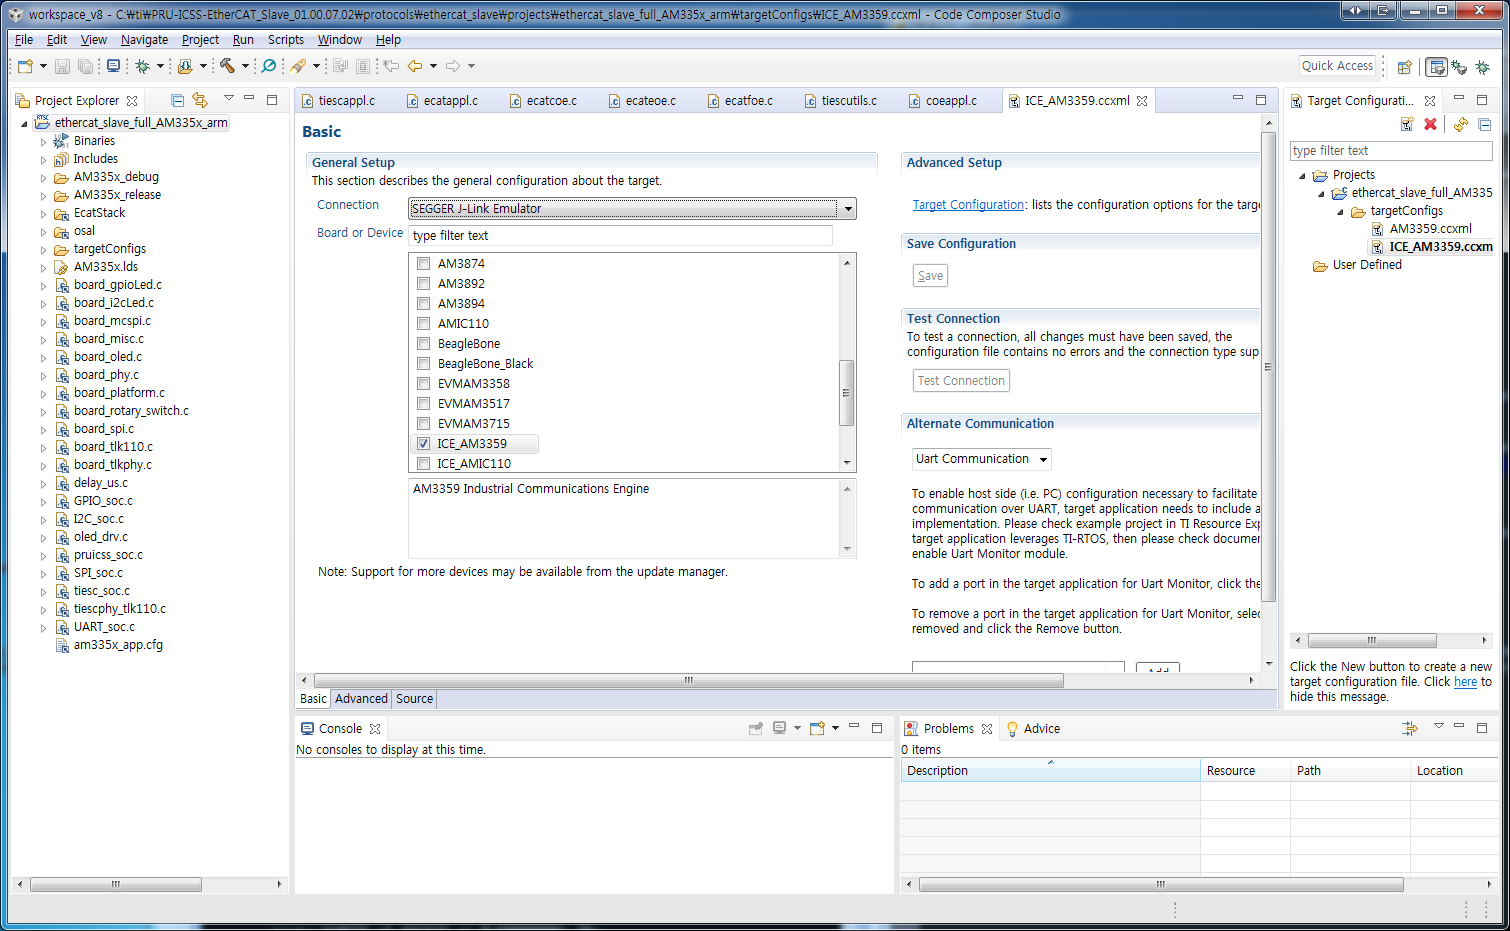1510x931 pixels.
Task: Delete selected configuration with the red X icon
Action: [x=1431, y=123]
